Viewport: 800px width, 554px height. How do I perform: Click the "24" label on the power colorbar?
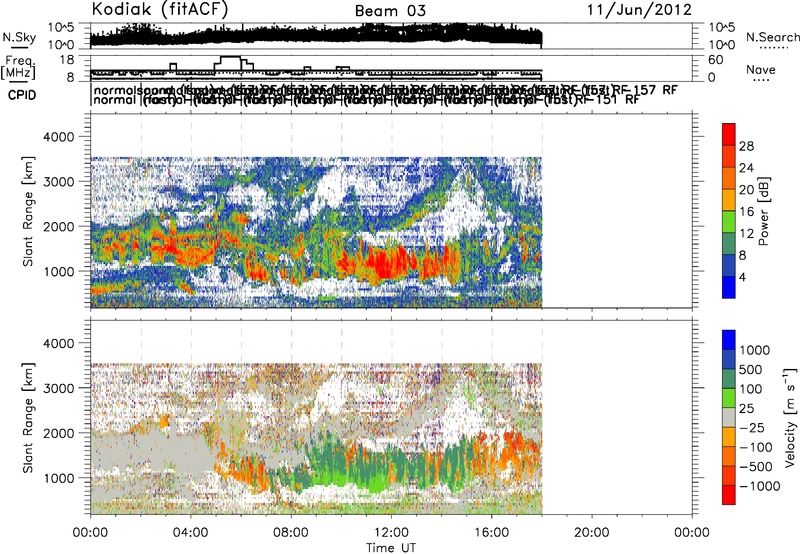(x=746, y=168)
